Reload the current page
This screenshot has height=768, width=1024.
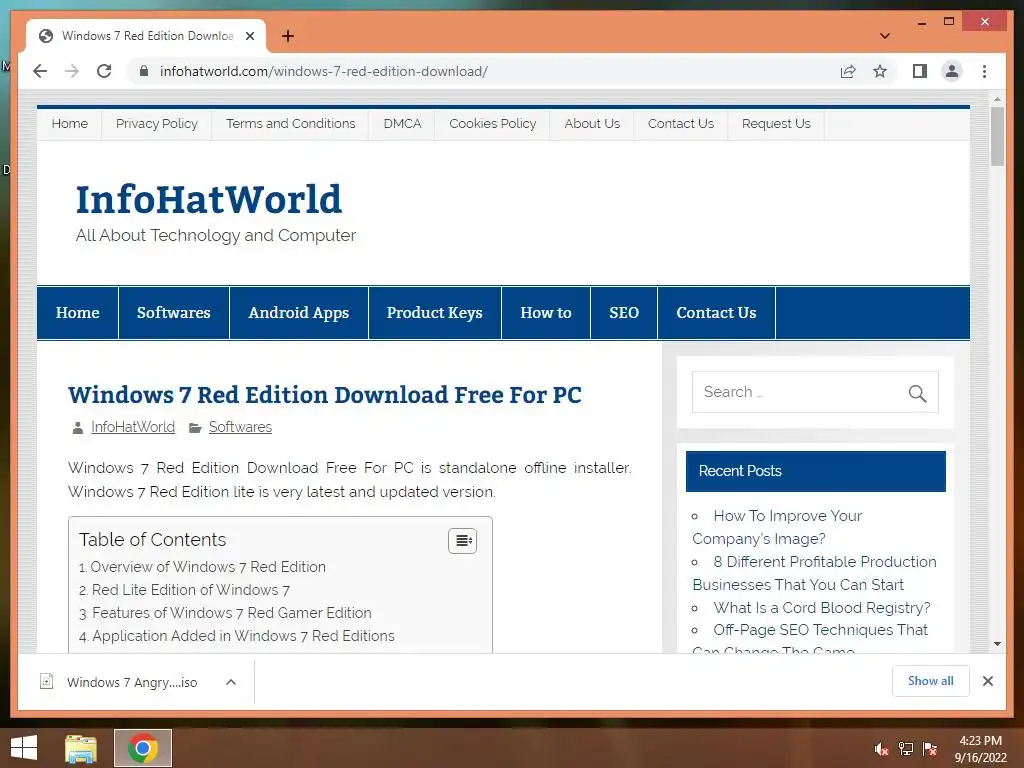pyautogui.click(x=104, y=71)
